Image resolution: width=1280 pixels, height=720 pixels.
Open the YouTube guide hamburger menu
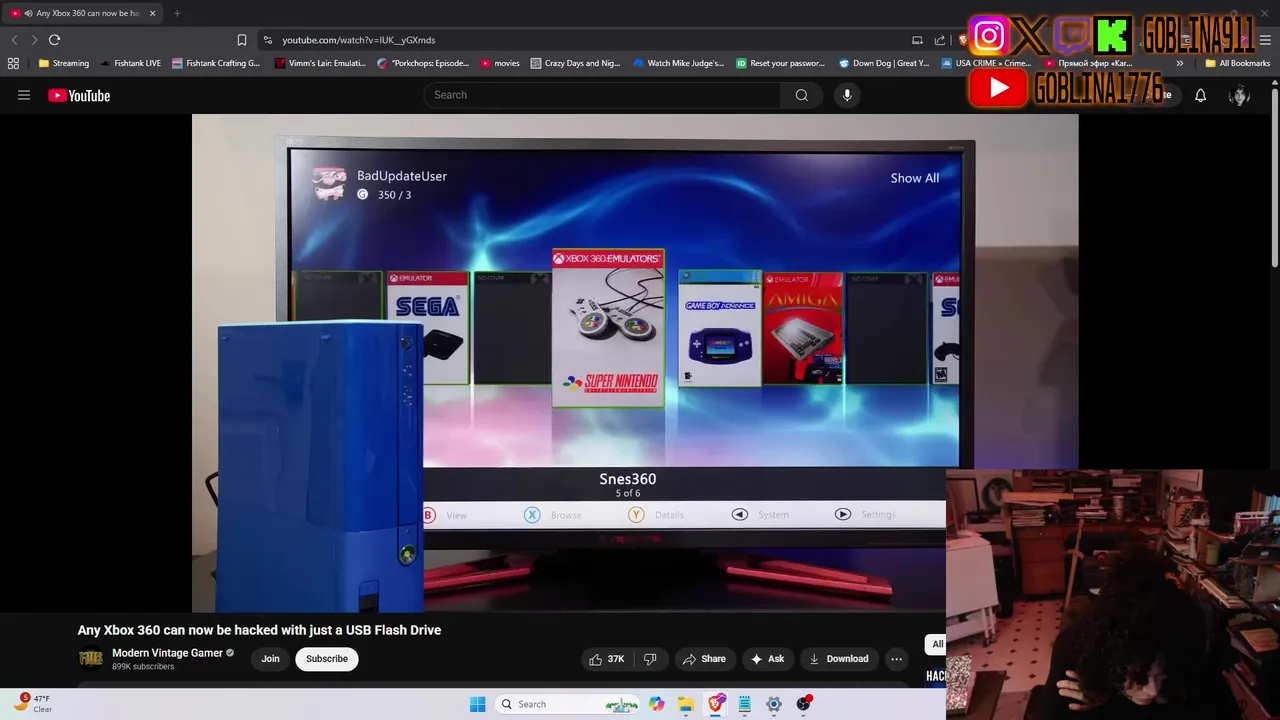[x=24, y=95]
